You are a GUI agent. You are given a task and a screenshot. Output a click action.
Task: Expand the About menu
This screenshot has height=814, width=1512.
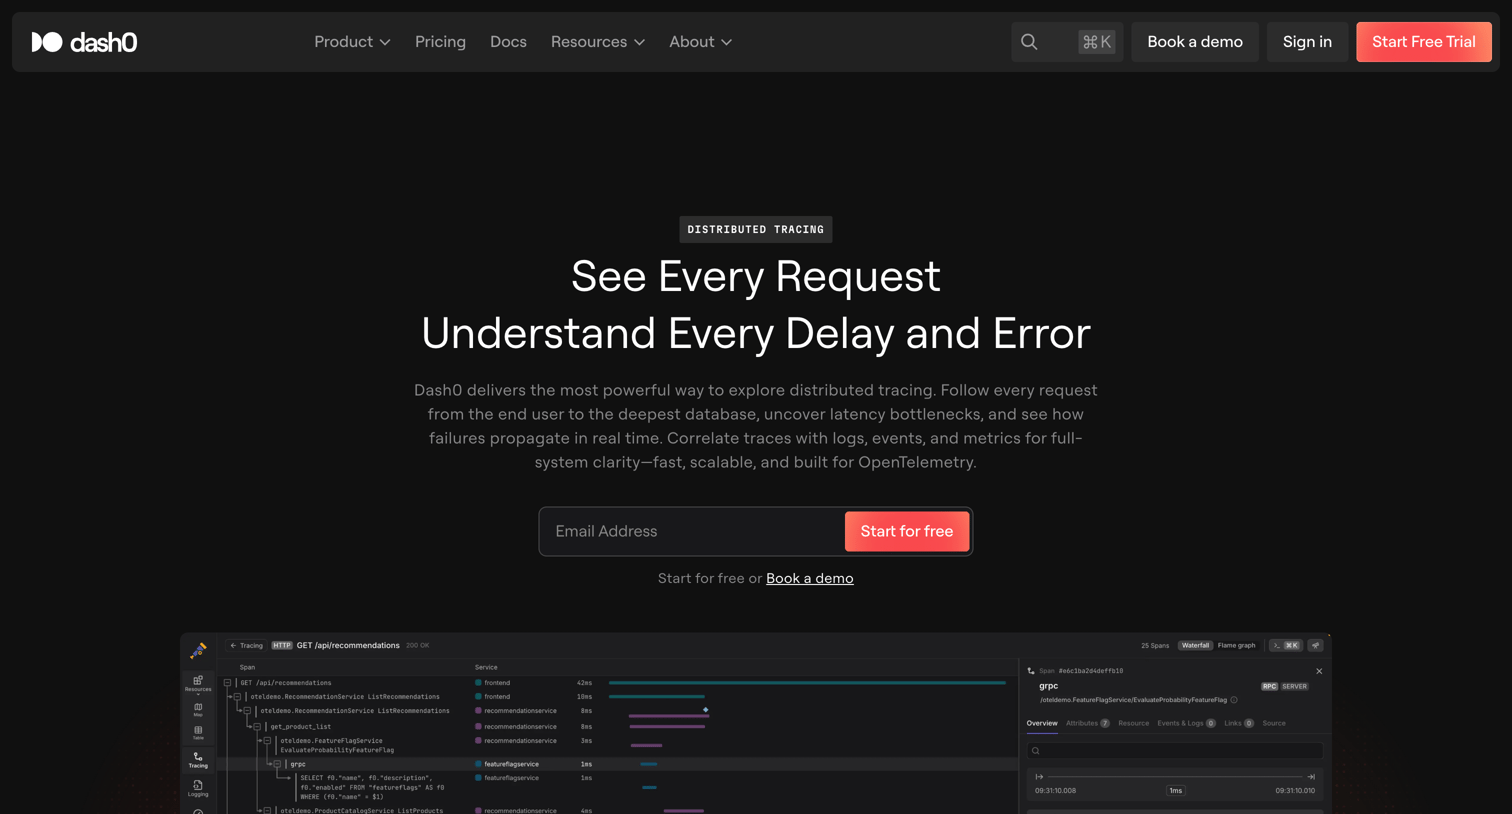coord(700,42)
